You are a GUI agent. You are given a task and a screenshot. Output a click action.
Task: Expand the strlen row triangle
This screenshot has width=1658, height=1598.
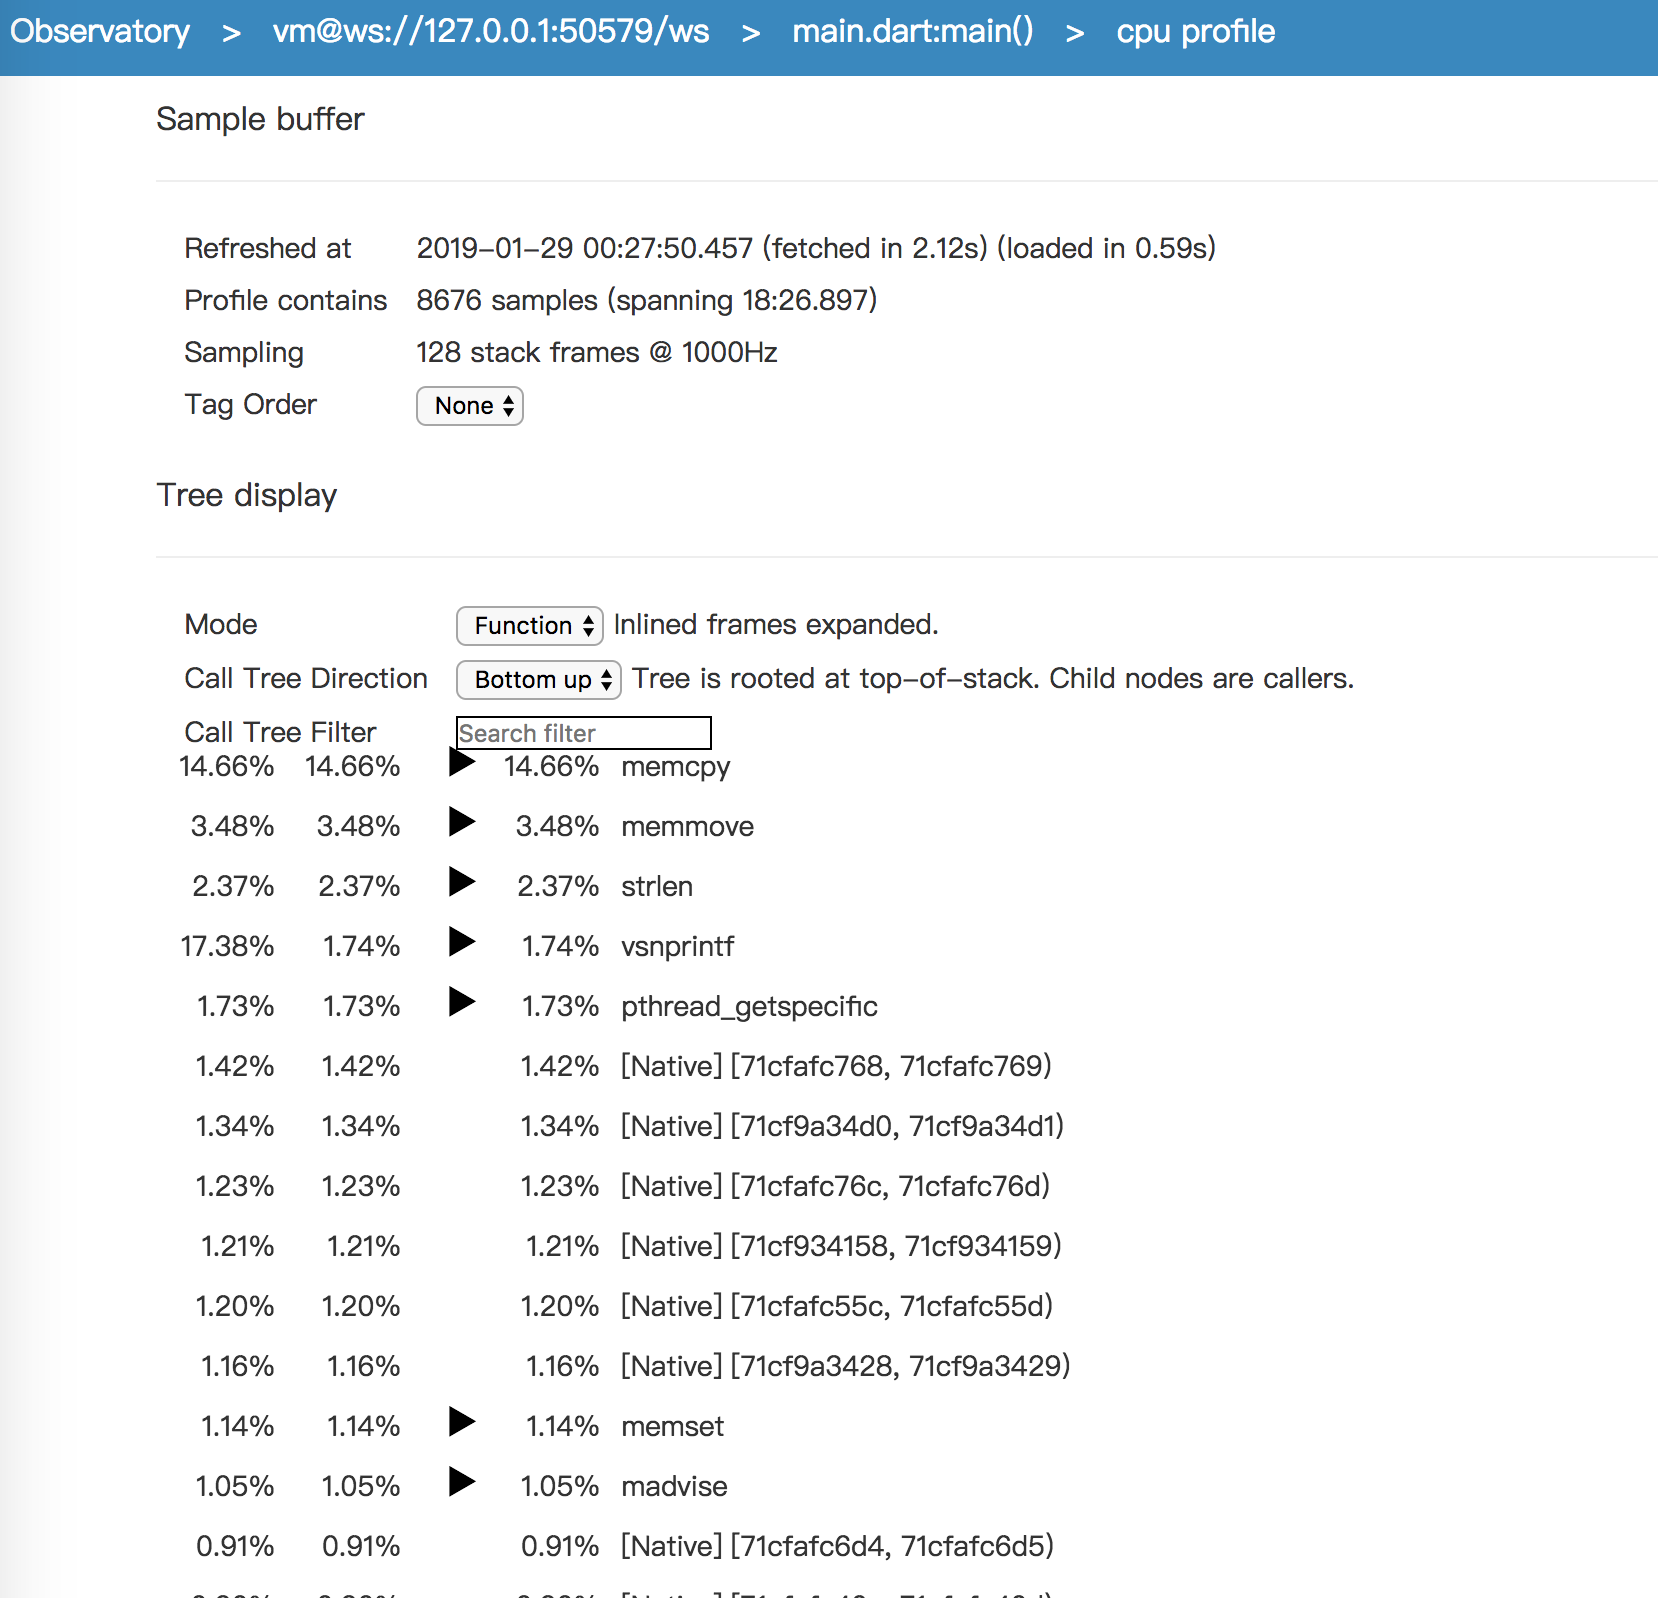[461, 883]
